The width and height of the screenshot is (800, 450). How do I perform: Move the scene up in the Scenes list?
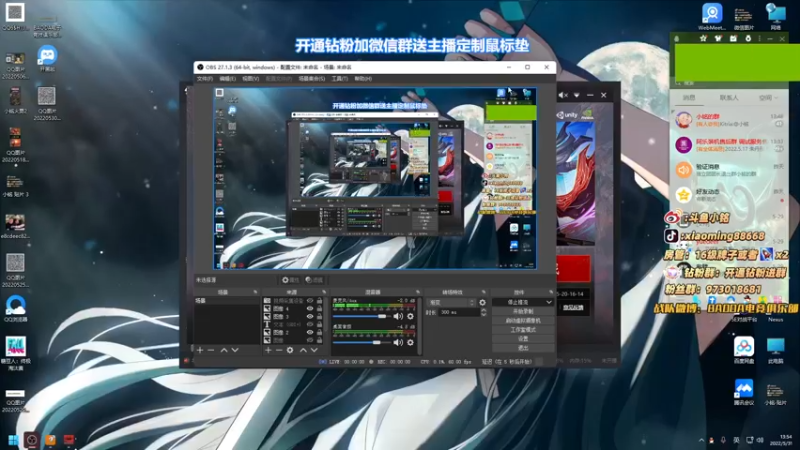224,350
